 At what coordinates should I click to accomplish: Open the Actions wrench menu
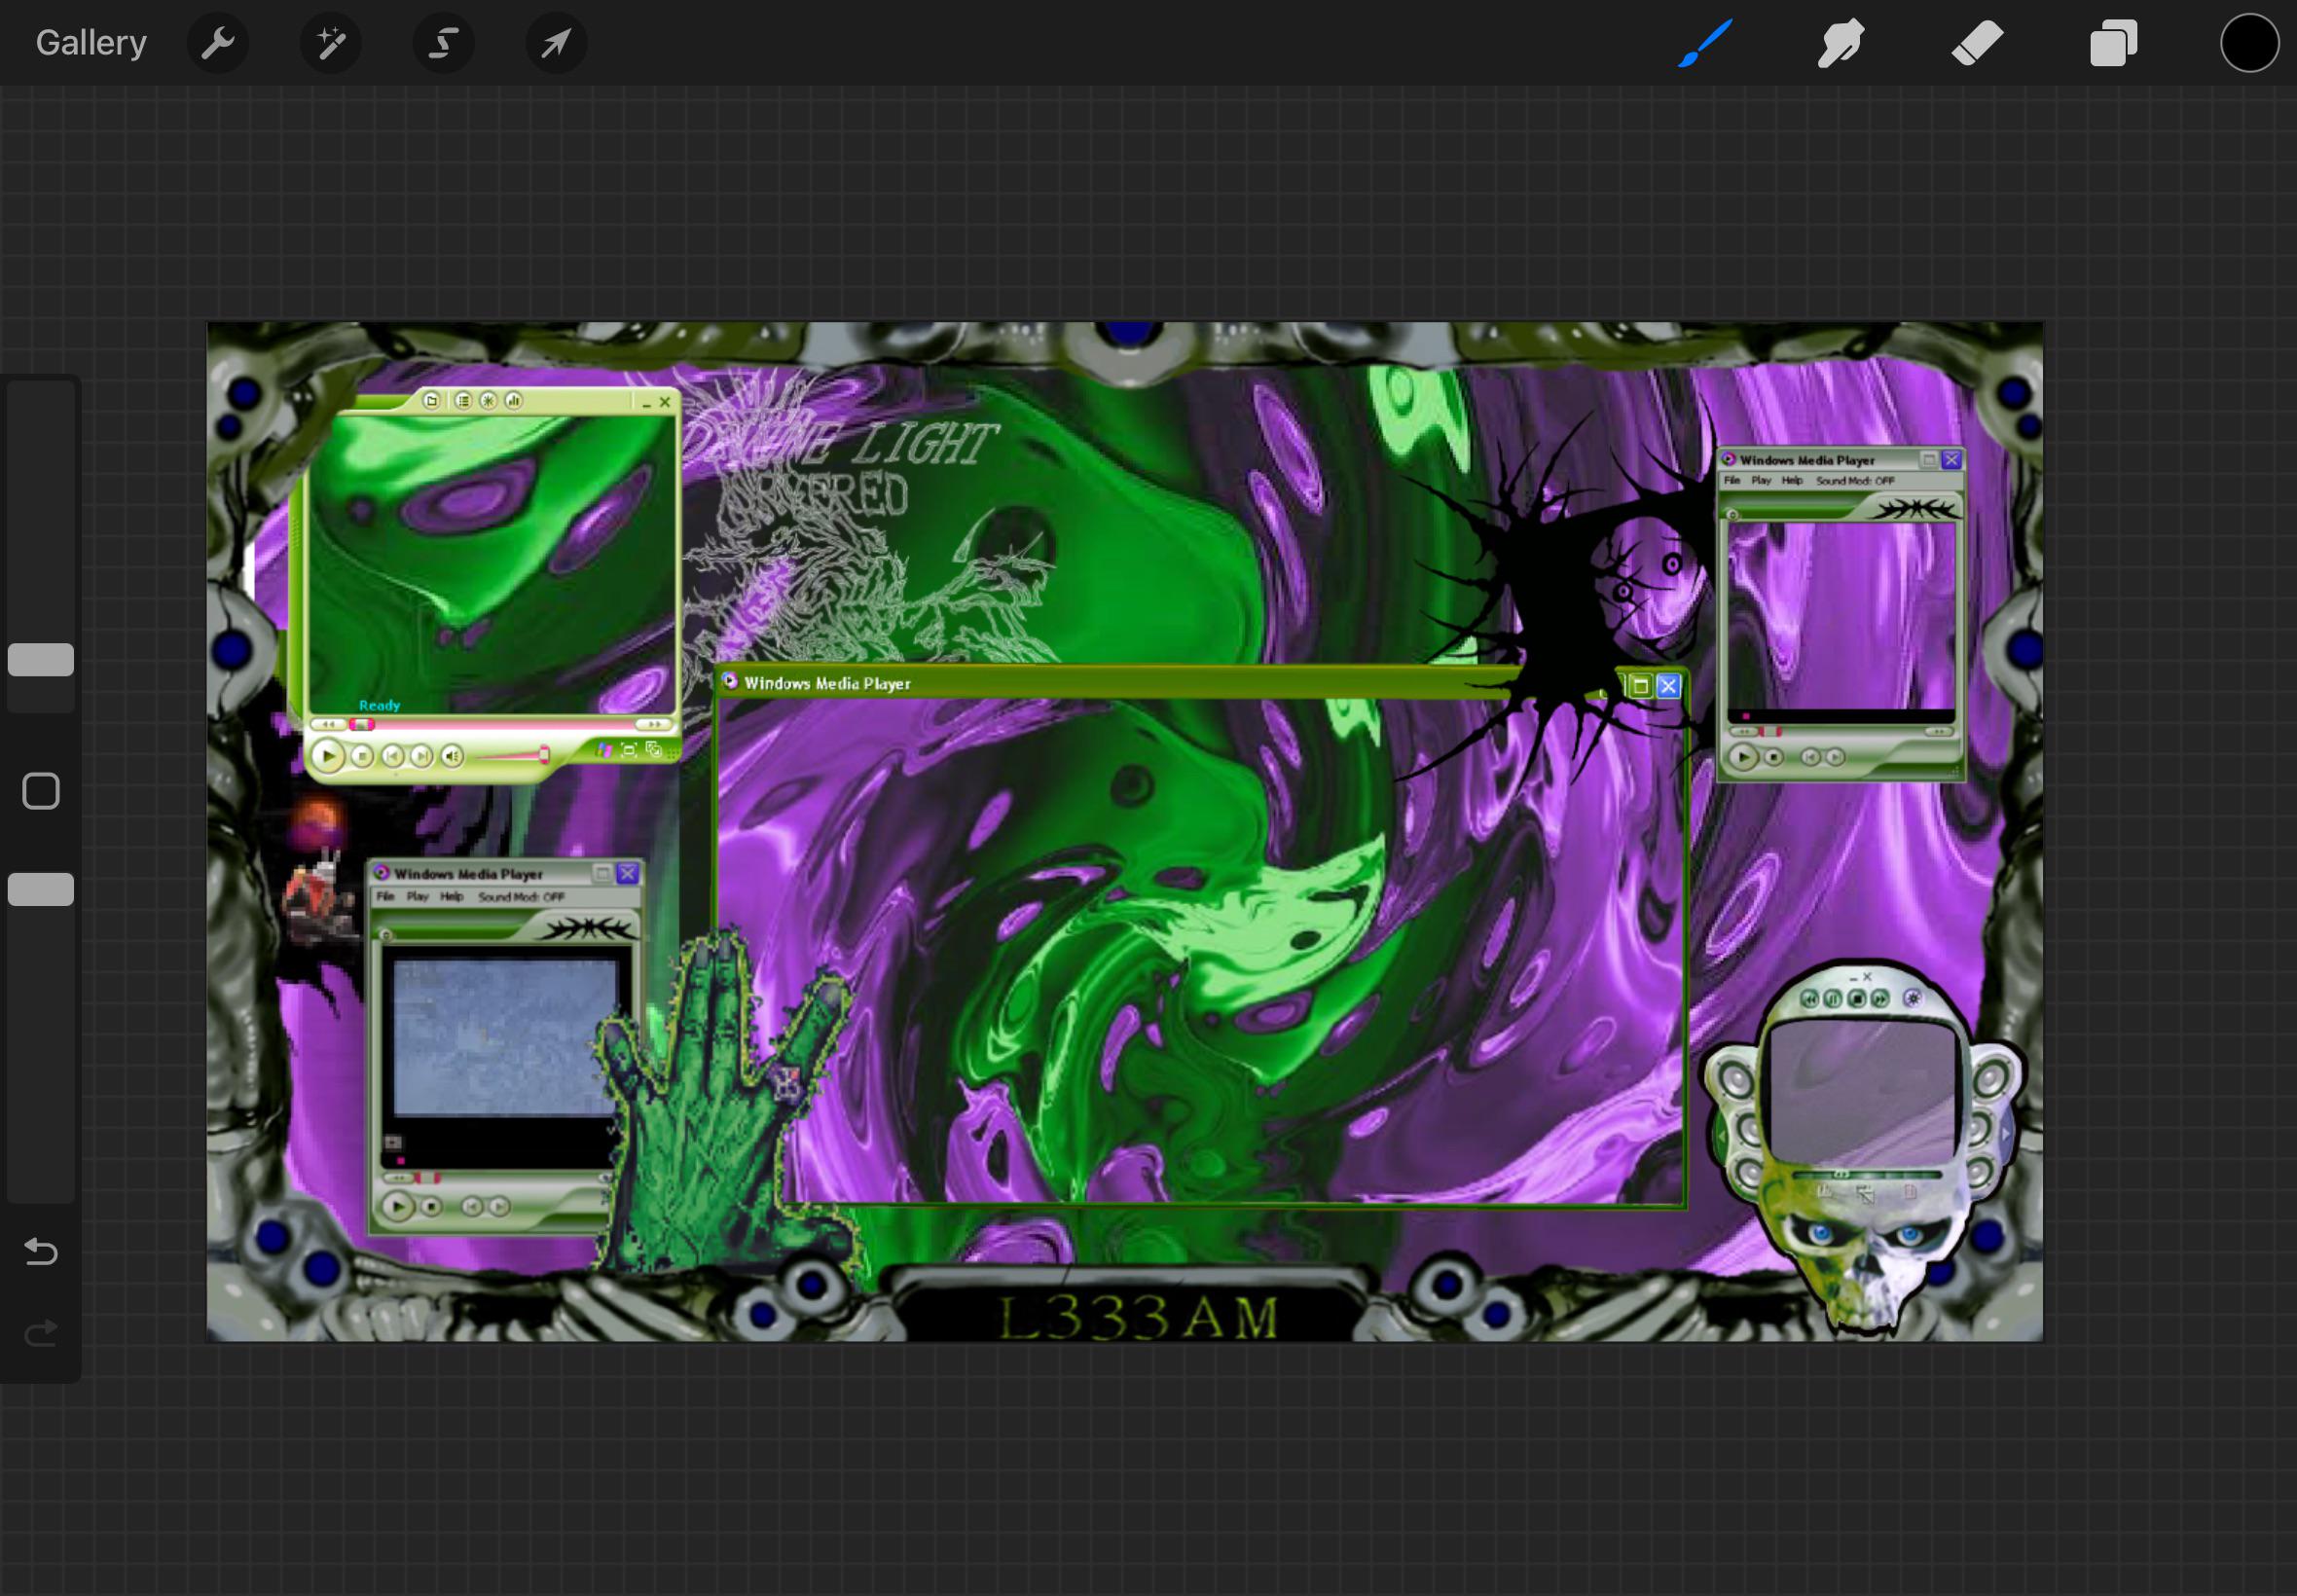(218, 42)
